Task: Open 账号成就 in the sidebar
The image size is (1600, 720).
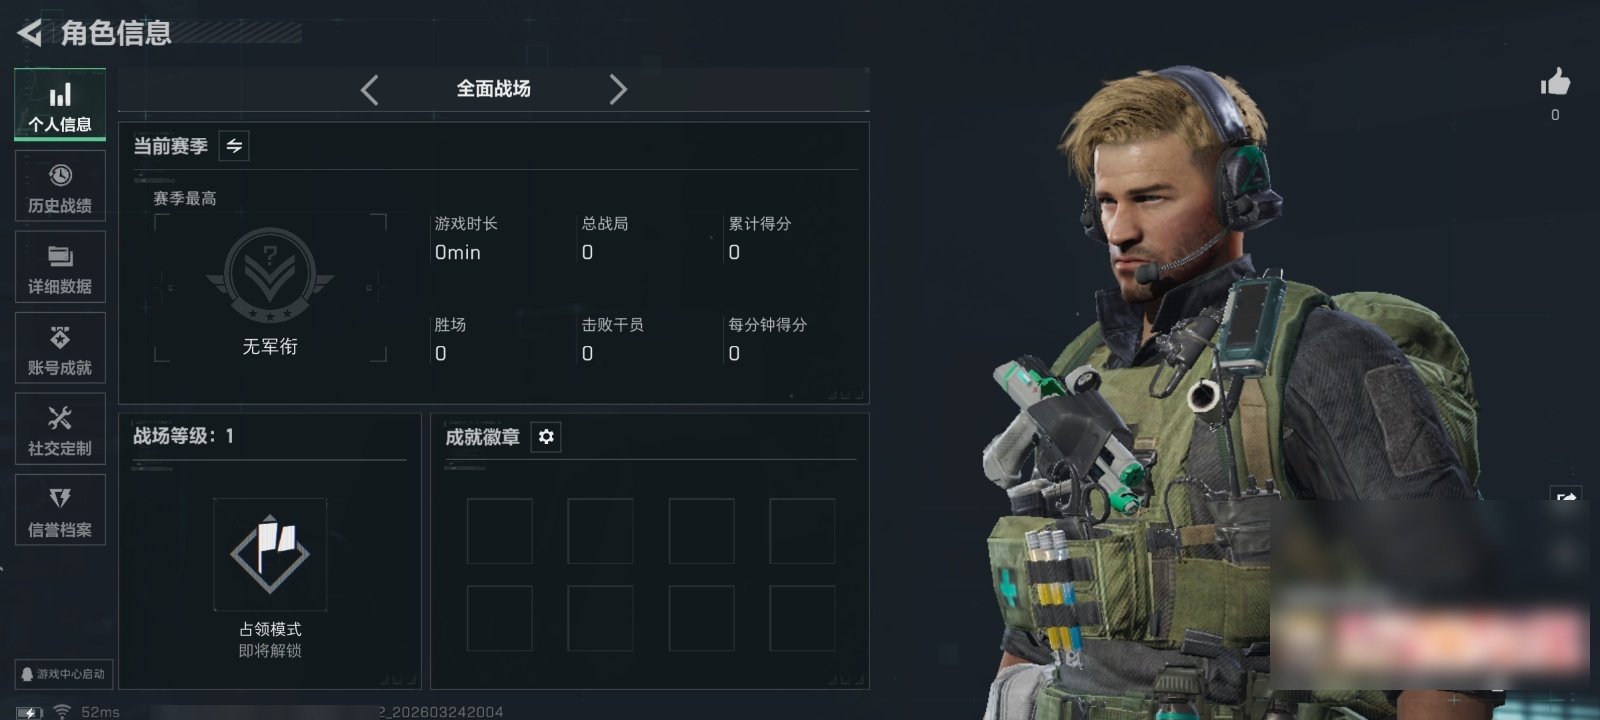Action: (x=60, y=348)
